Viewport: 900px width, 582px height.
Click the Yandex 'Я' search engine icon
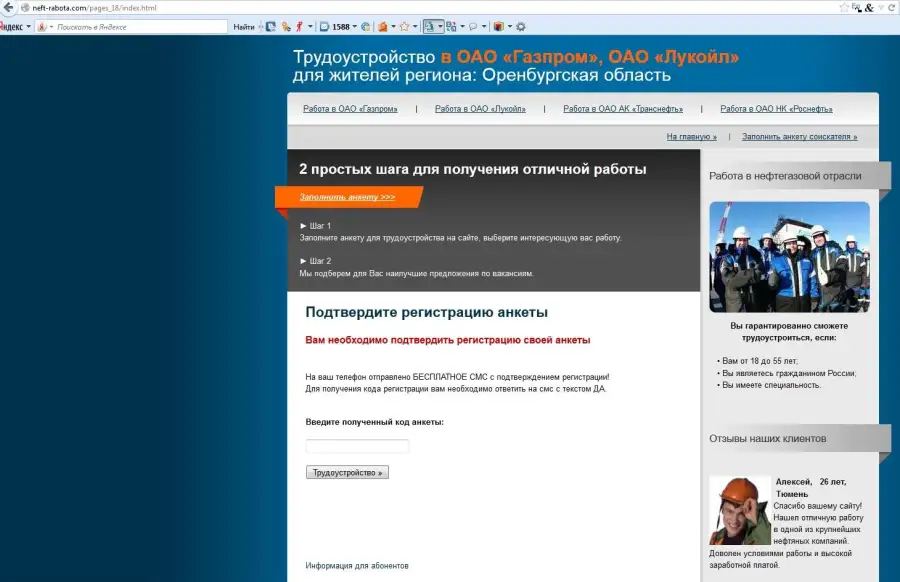click(x=42, y=27)
